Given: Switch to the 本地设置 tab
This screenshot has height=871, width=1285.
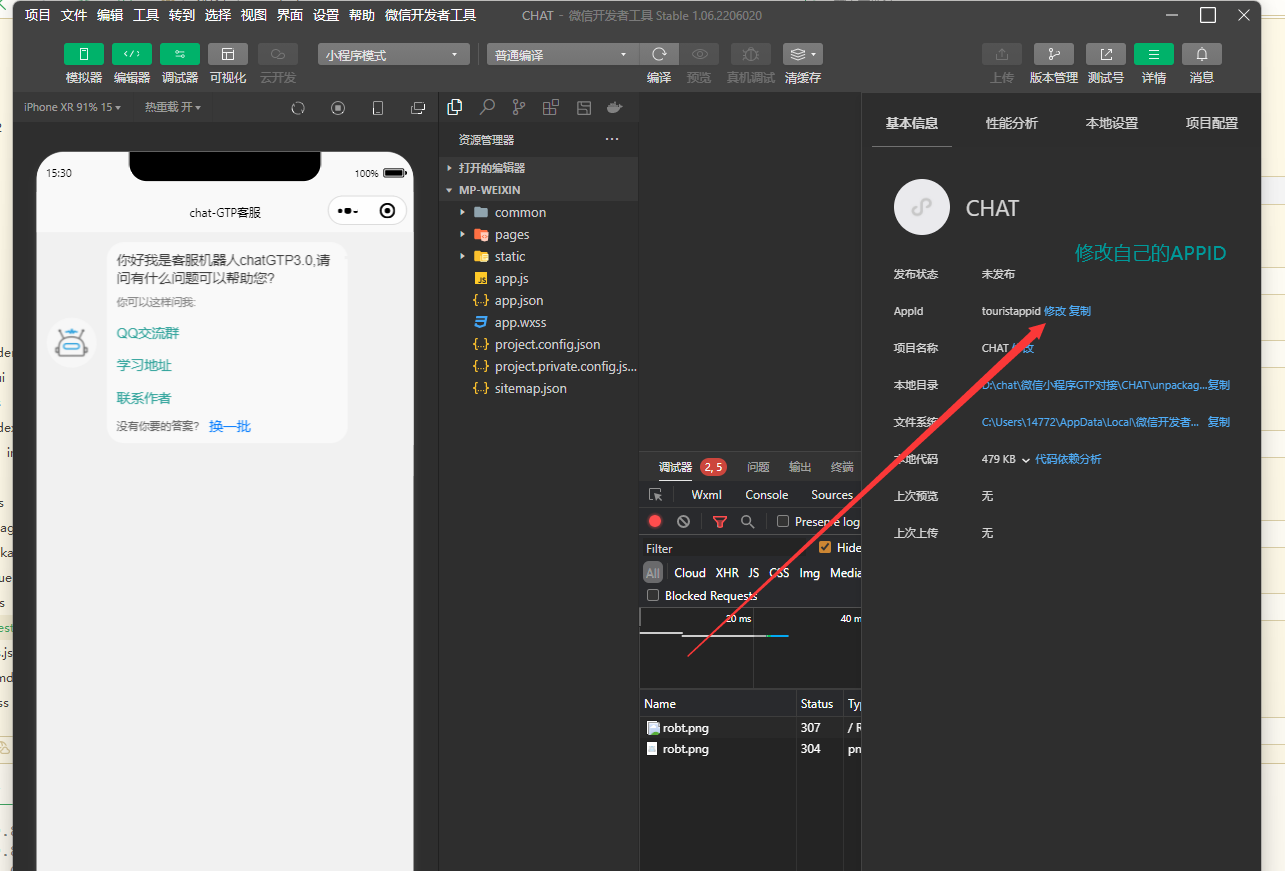Looking at the screenshot, I should [x=1111, y=123].
